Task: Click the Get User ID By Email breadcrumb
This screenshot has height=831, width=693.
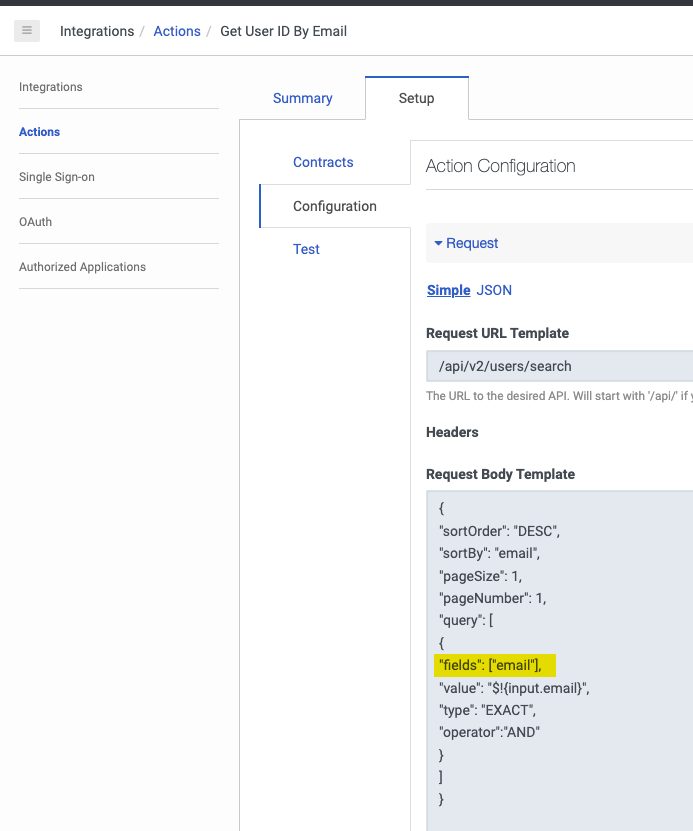Action: click(284, 31)
